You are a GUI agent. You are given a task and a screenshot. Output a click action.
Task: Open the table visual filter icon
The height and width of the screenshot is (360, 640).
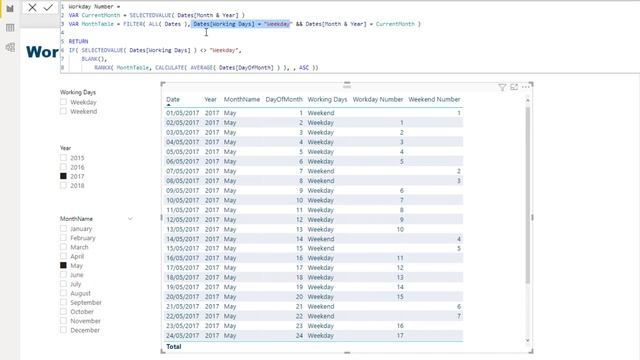(x=502, y=87)
